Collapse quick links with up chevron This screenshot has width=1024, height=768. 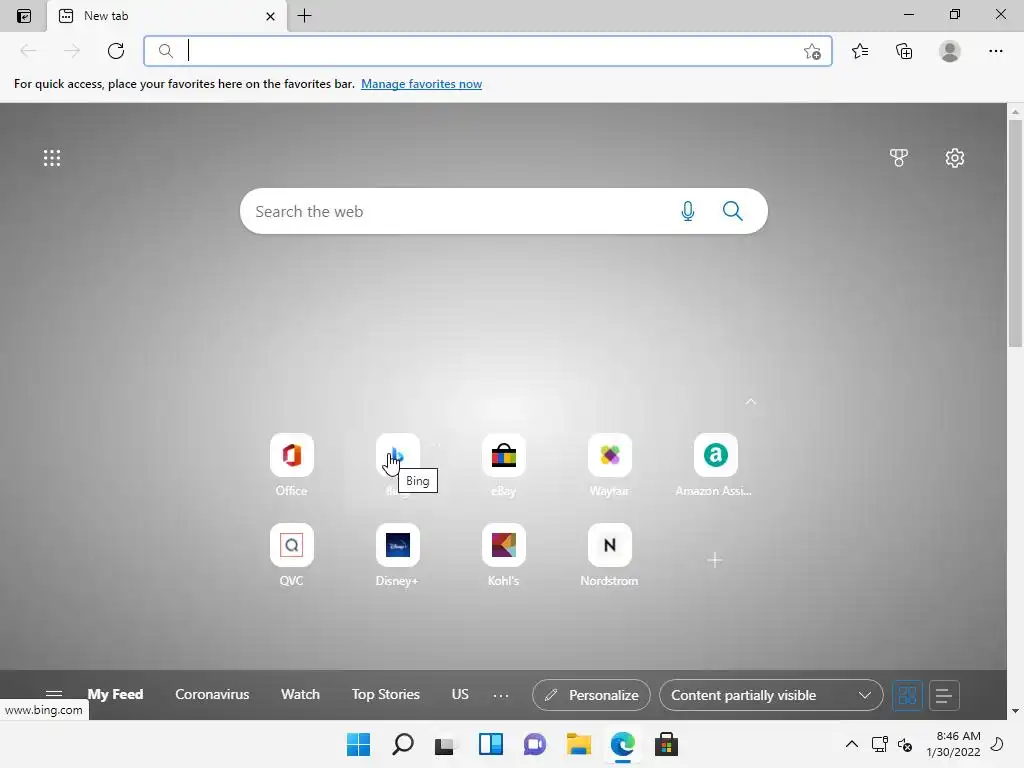(x=751, y=402)
